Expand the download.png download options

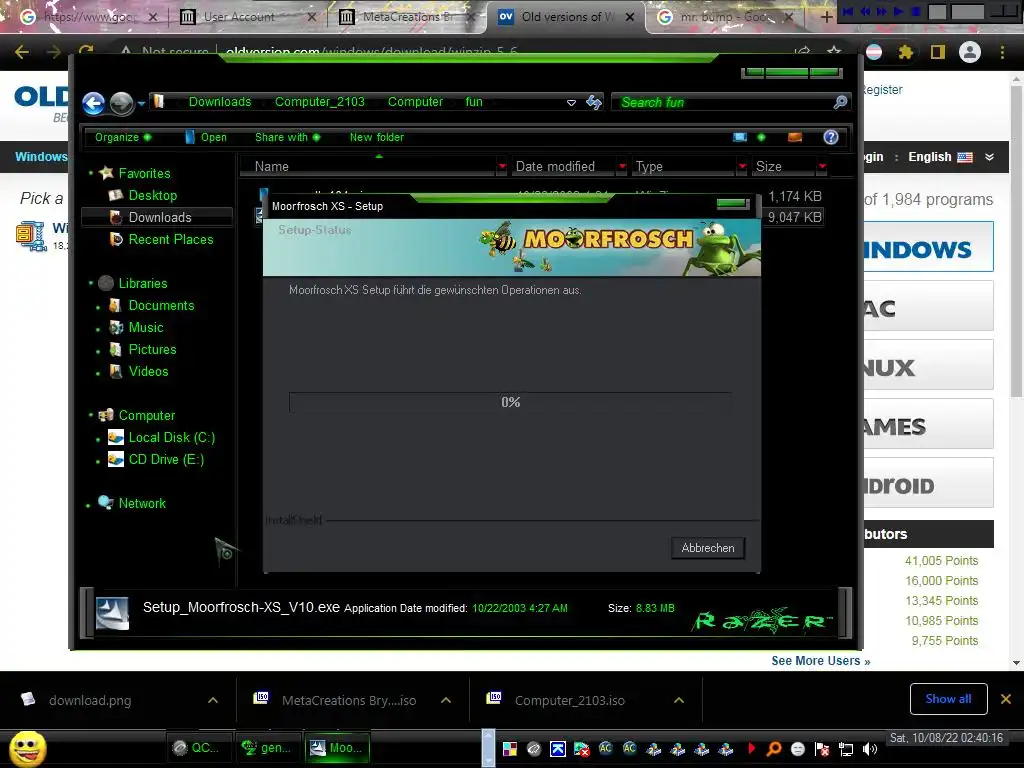(x=213, y=700)
